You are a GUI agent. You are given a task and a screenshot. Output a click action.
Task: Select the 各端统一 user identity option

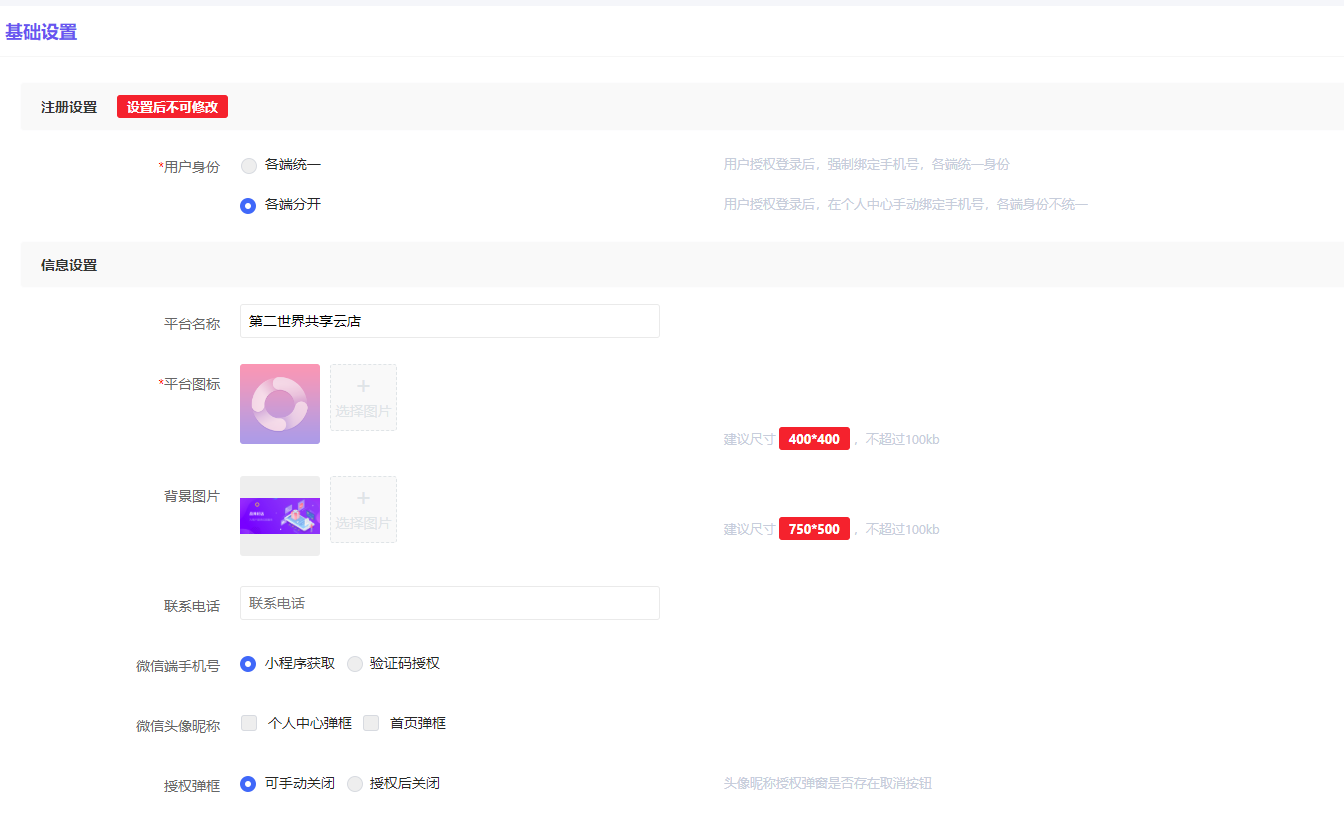pyautogui.click(x=249, y=166)
